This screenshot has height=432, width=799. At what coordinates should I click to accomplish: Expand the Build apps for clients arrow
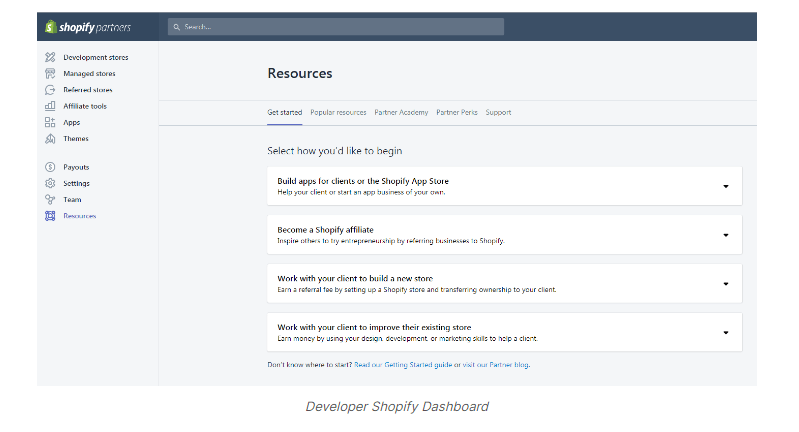coord(726,186)
